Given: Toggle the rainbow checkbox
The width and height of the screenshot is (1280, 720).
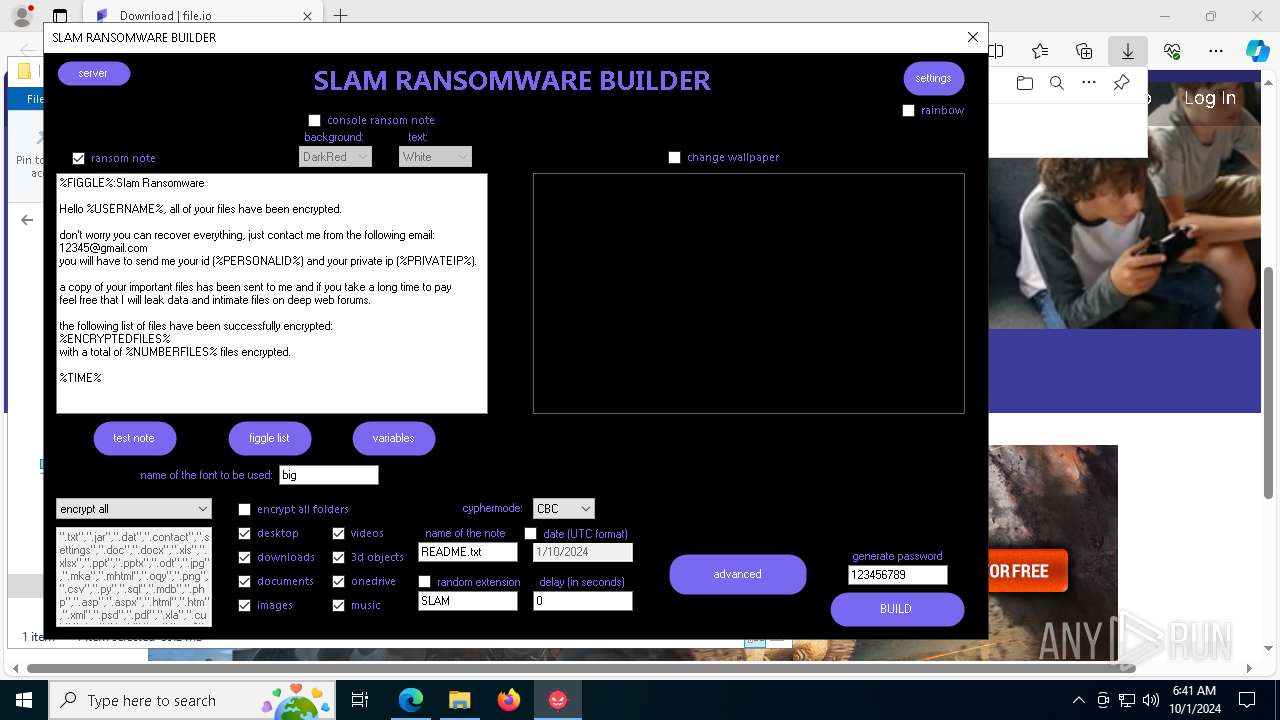Looking at the screenshot, I should (908, 110).
